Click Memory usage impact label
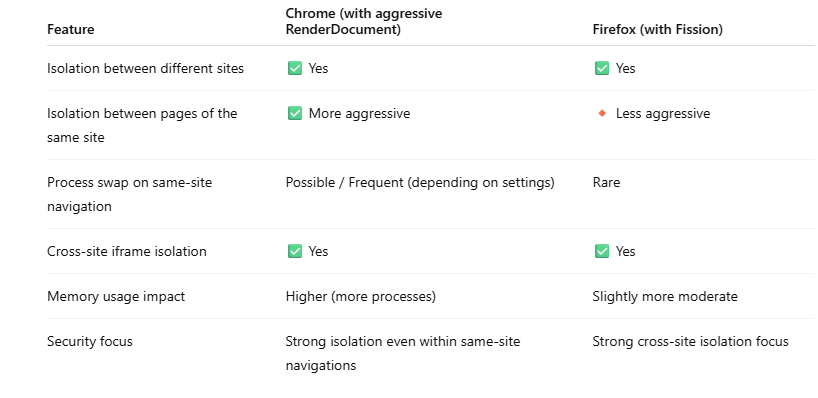The image size is (818, 398). click(116, 296)
